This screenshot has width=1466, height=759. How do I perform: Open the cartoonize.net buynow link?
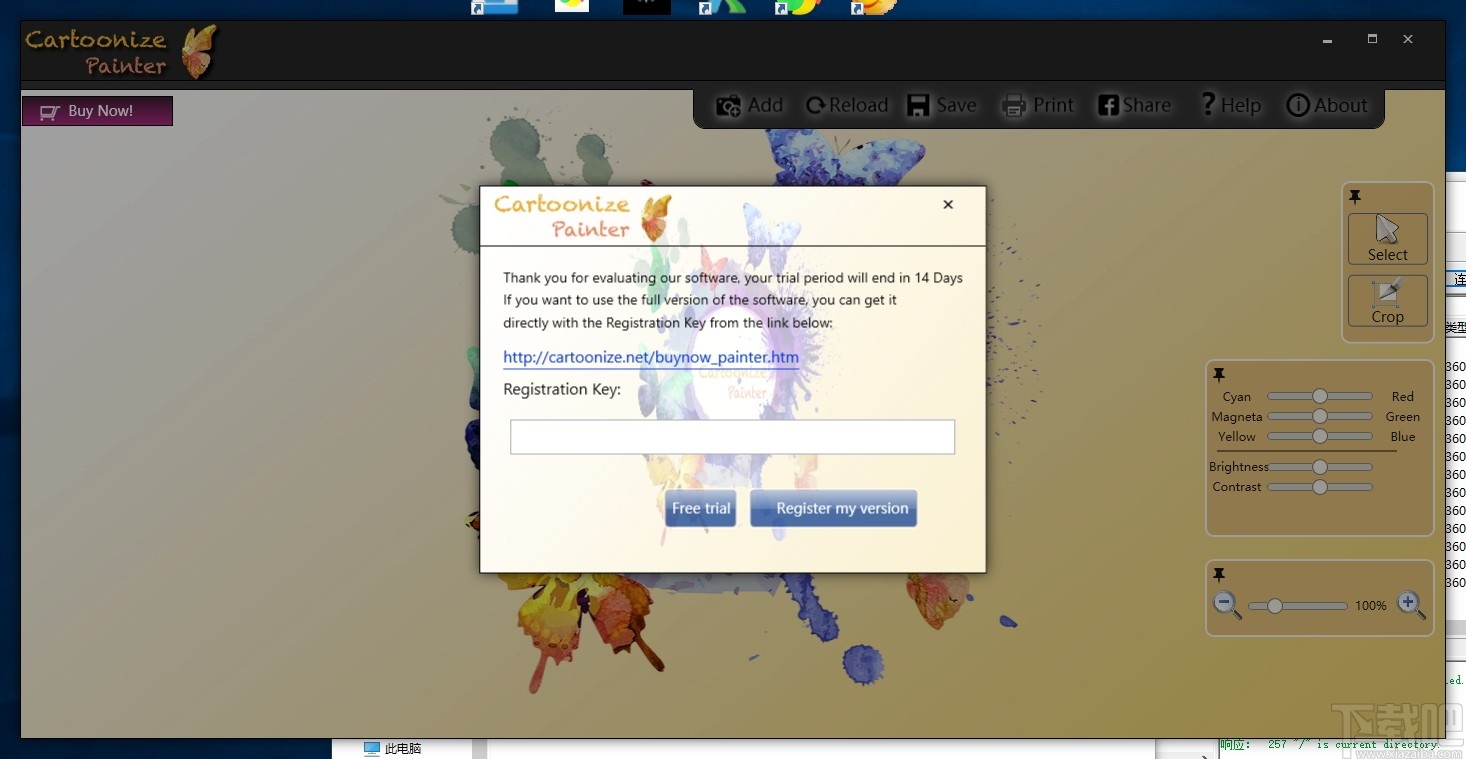tap(651, 357)
